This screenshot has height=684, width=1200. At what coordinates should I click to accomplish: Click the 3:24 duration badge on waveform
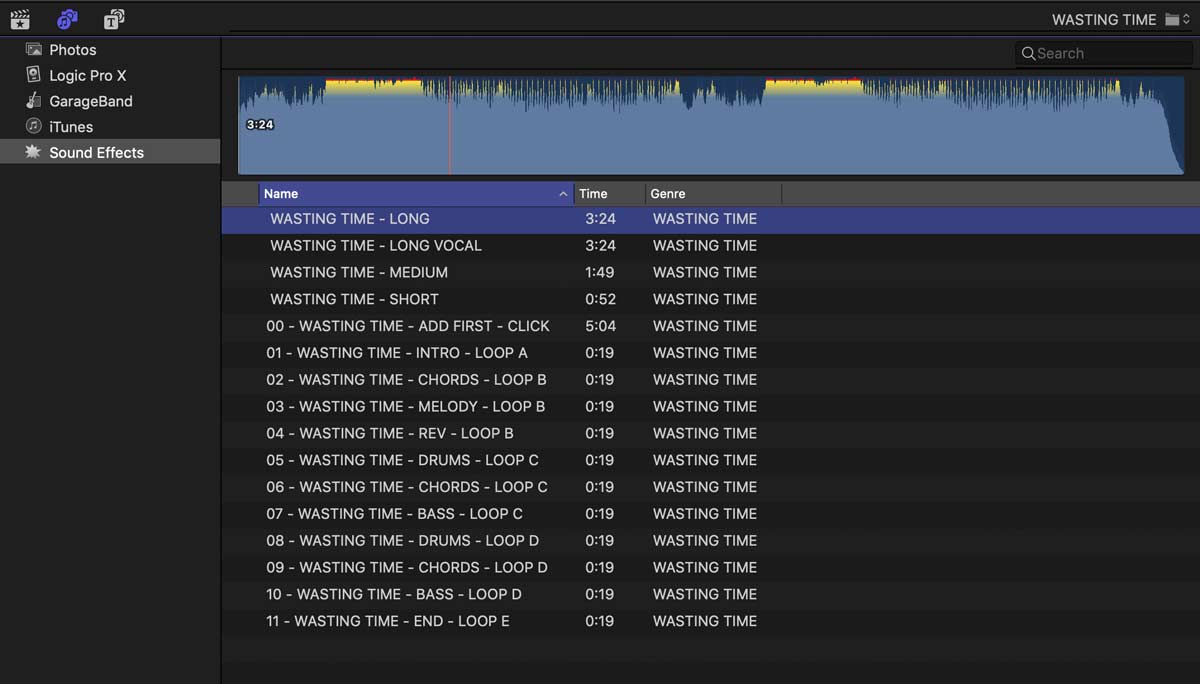260,125
